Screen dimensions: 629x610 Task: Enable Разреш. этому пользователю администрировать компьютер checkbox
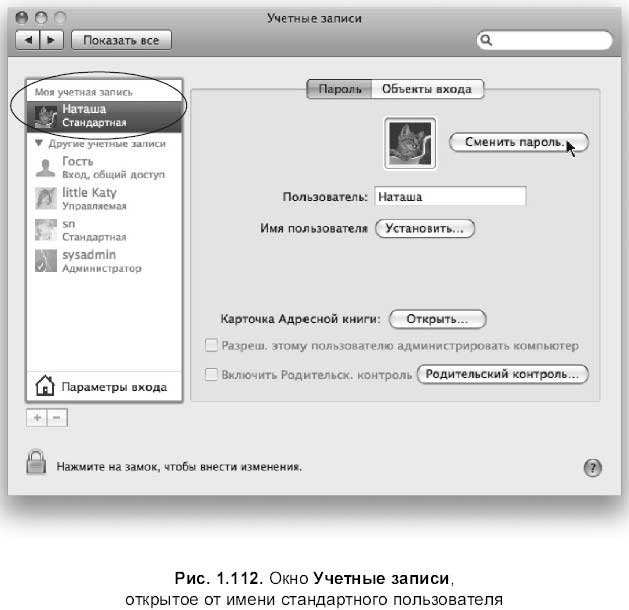(211, 345)
